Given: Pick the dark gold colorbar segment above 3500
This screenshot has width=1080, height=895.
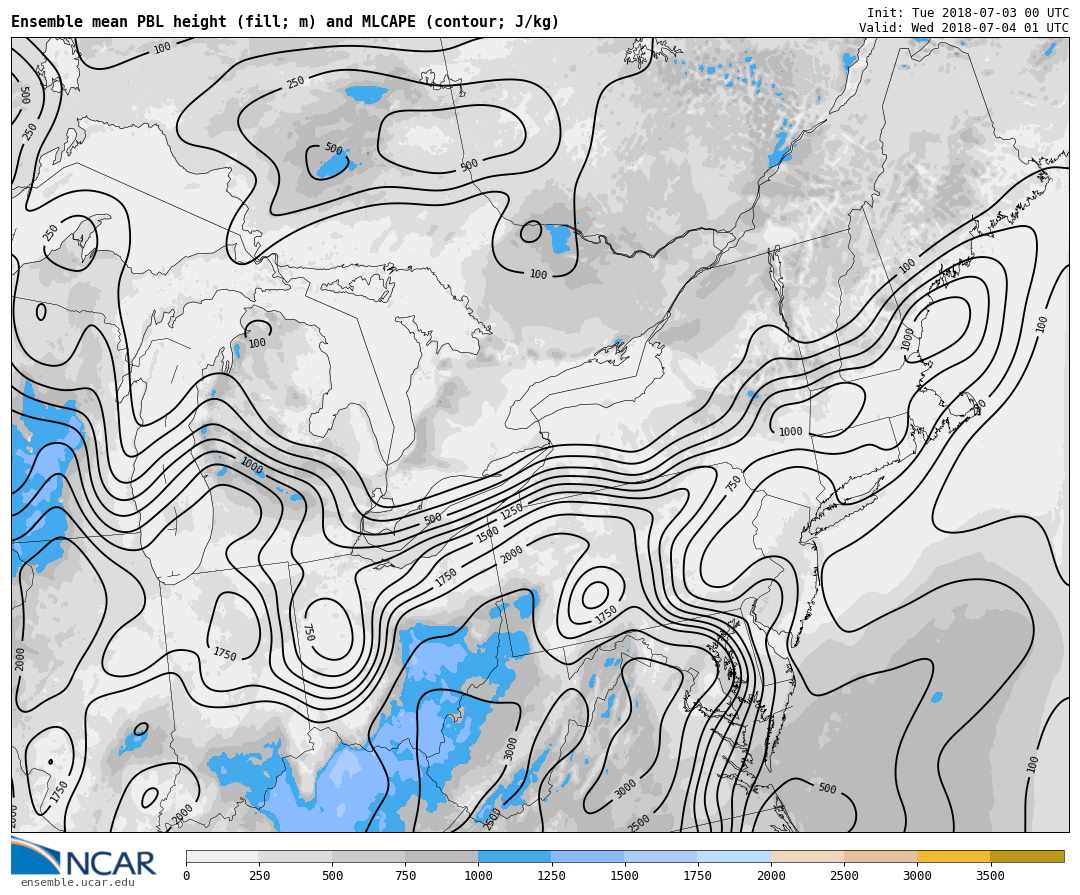Looking at the screenshot, I should point(1027,856).
